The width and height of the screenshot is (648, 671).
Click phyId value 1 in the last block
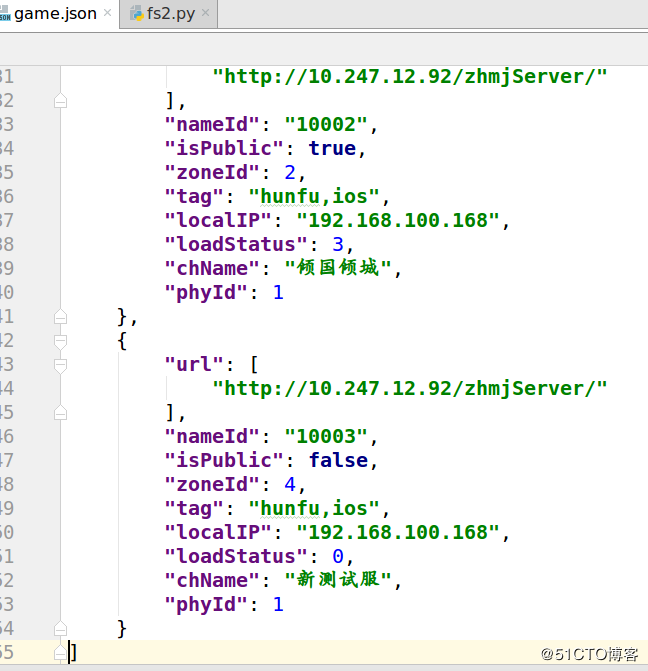[x=278, y=605]
